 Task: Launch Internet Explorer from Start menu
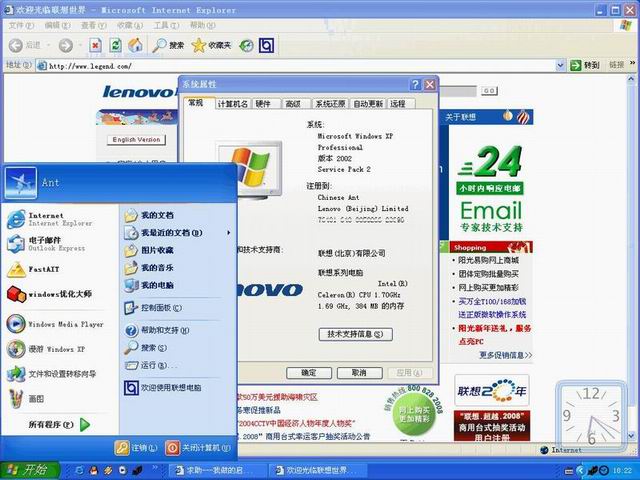tap(57, 219)
